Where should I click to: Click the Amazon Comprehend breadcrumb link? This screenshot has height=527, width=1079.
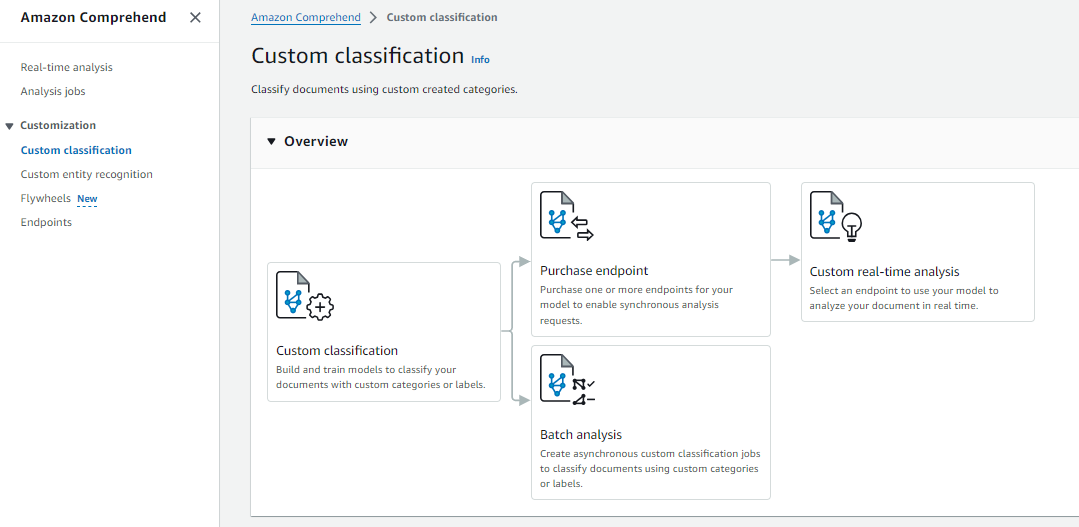tap(306, 17)
